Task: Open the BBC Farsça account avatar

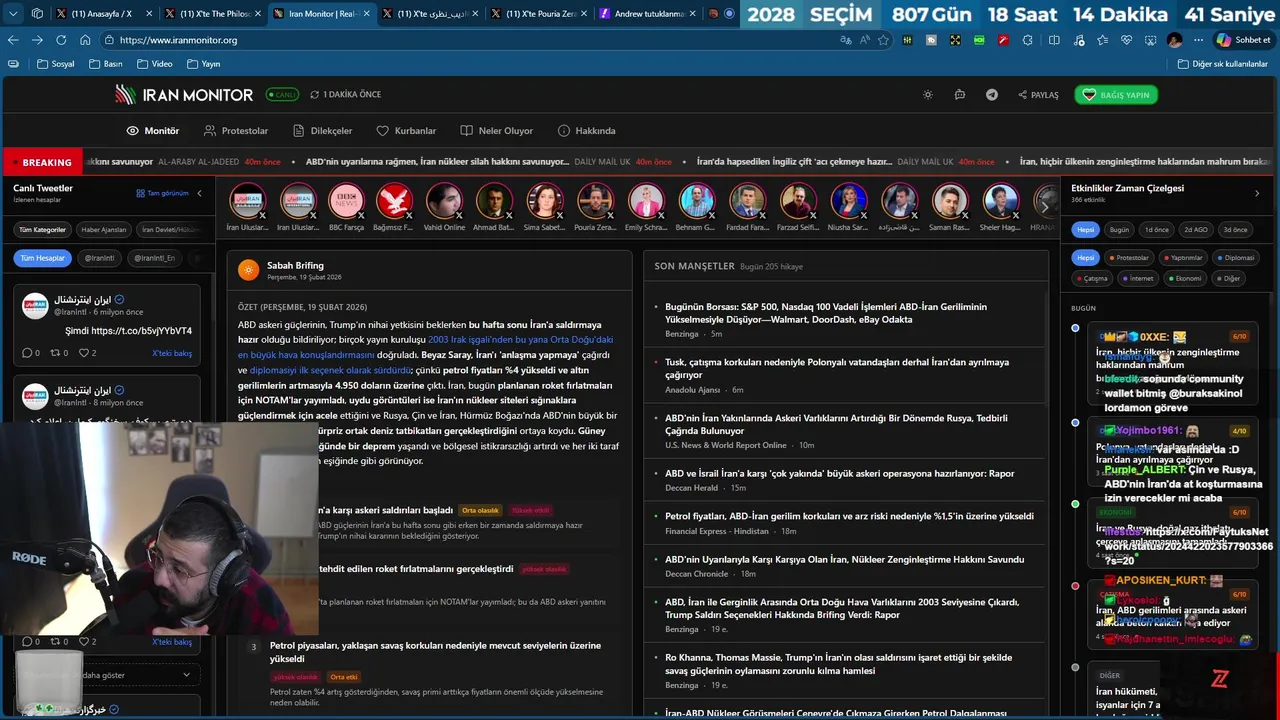Action: coord(346,201)
